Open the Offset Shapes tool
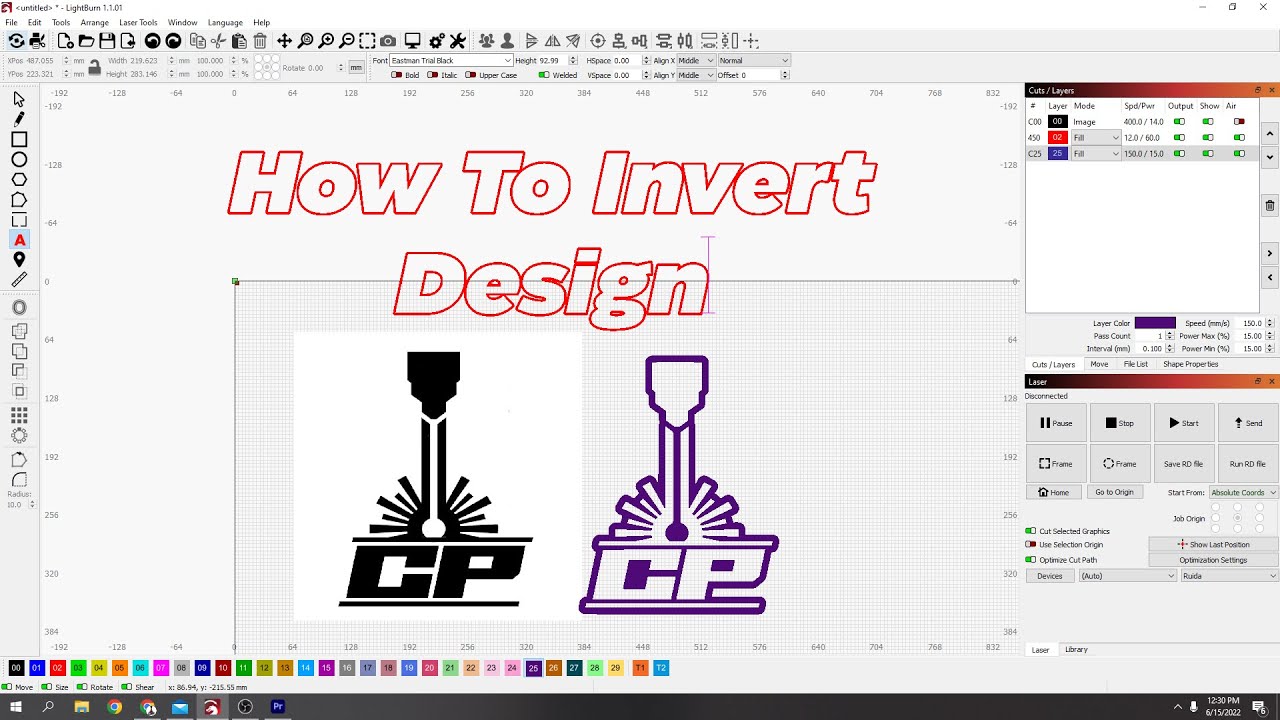This screenshot has height=720, width=1280. tap(19, 308)
